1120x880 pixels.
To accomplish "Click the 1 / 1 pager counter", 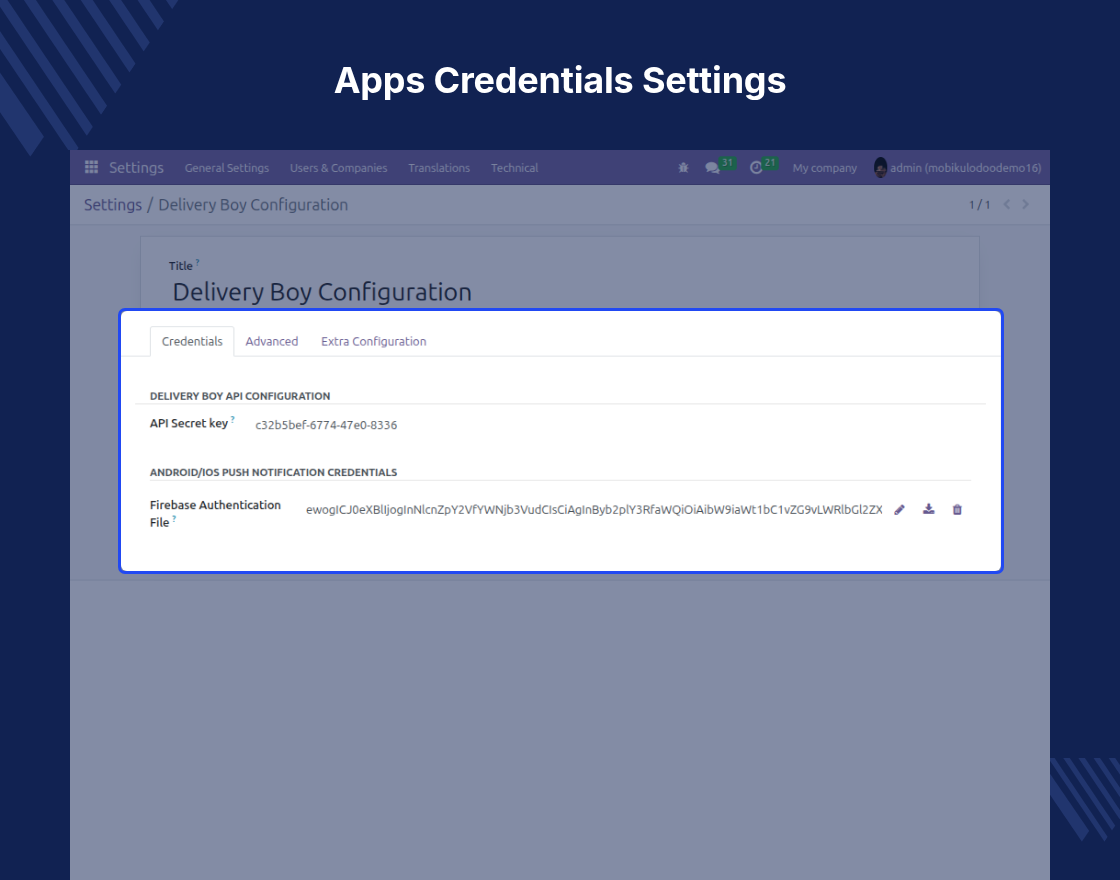I will point(979,205).
